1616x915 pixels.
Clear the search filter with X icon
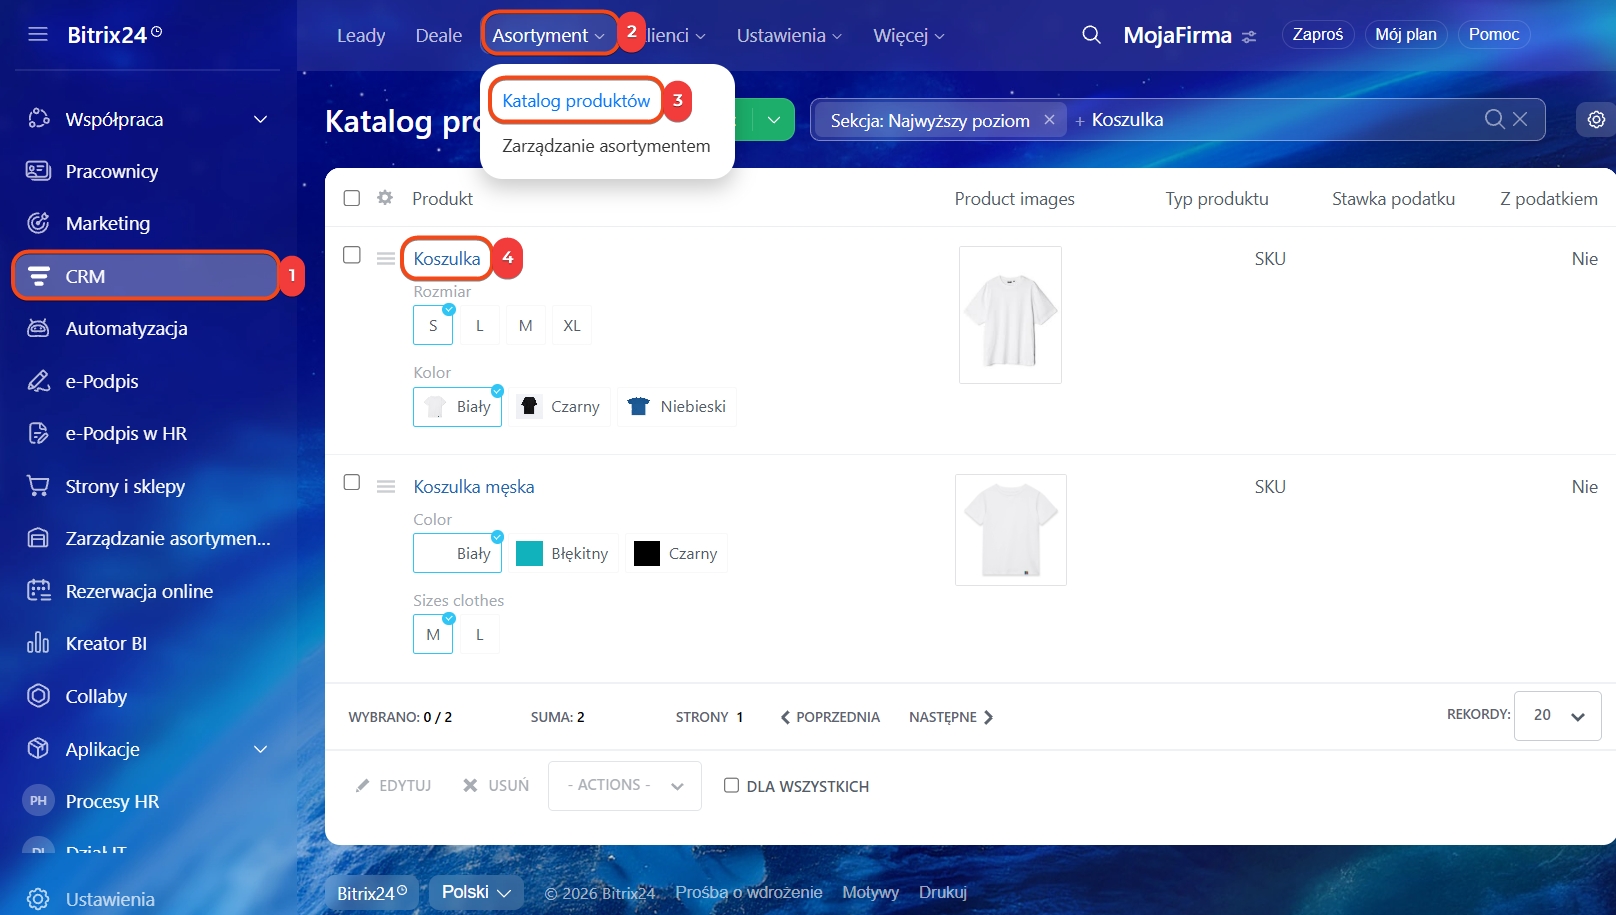click(1520, 119)
